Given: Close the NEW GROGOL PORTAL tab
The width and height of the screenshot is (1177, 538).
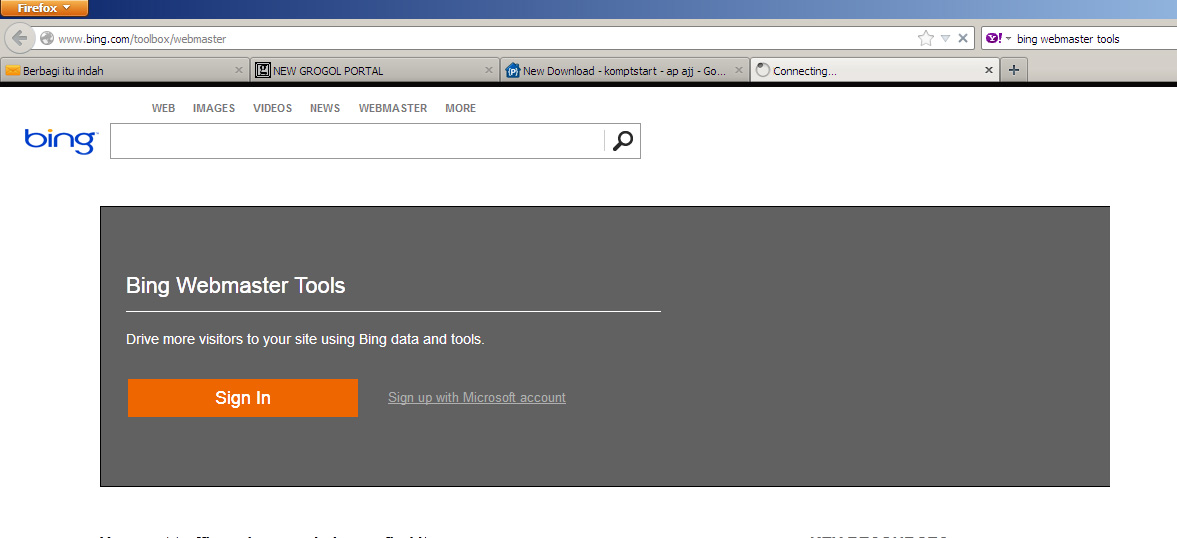Looking at the screenshot, I should 489,71.
